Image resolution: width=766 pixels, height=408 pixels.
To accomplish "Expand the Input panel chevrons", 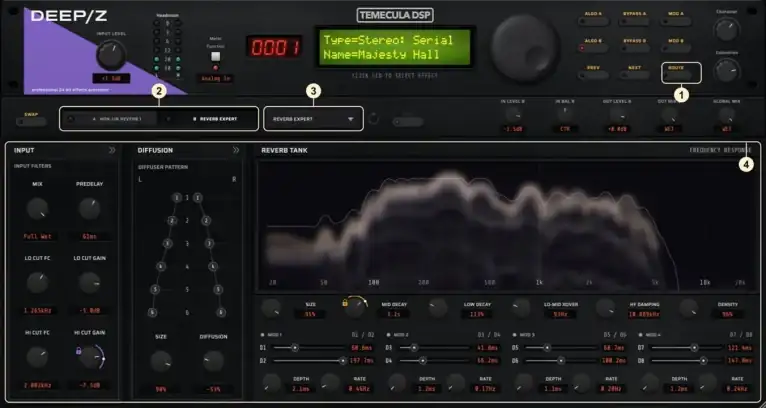I will [x=112, y=150].
